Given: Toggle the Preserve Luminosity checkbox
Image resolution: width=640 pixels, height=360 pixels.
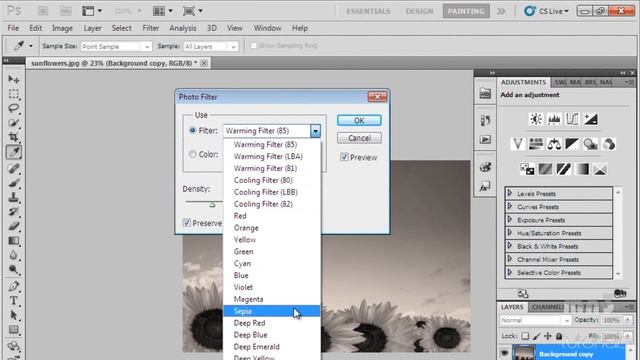Looking at the screenshot, I should click(x=187, y=223).
